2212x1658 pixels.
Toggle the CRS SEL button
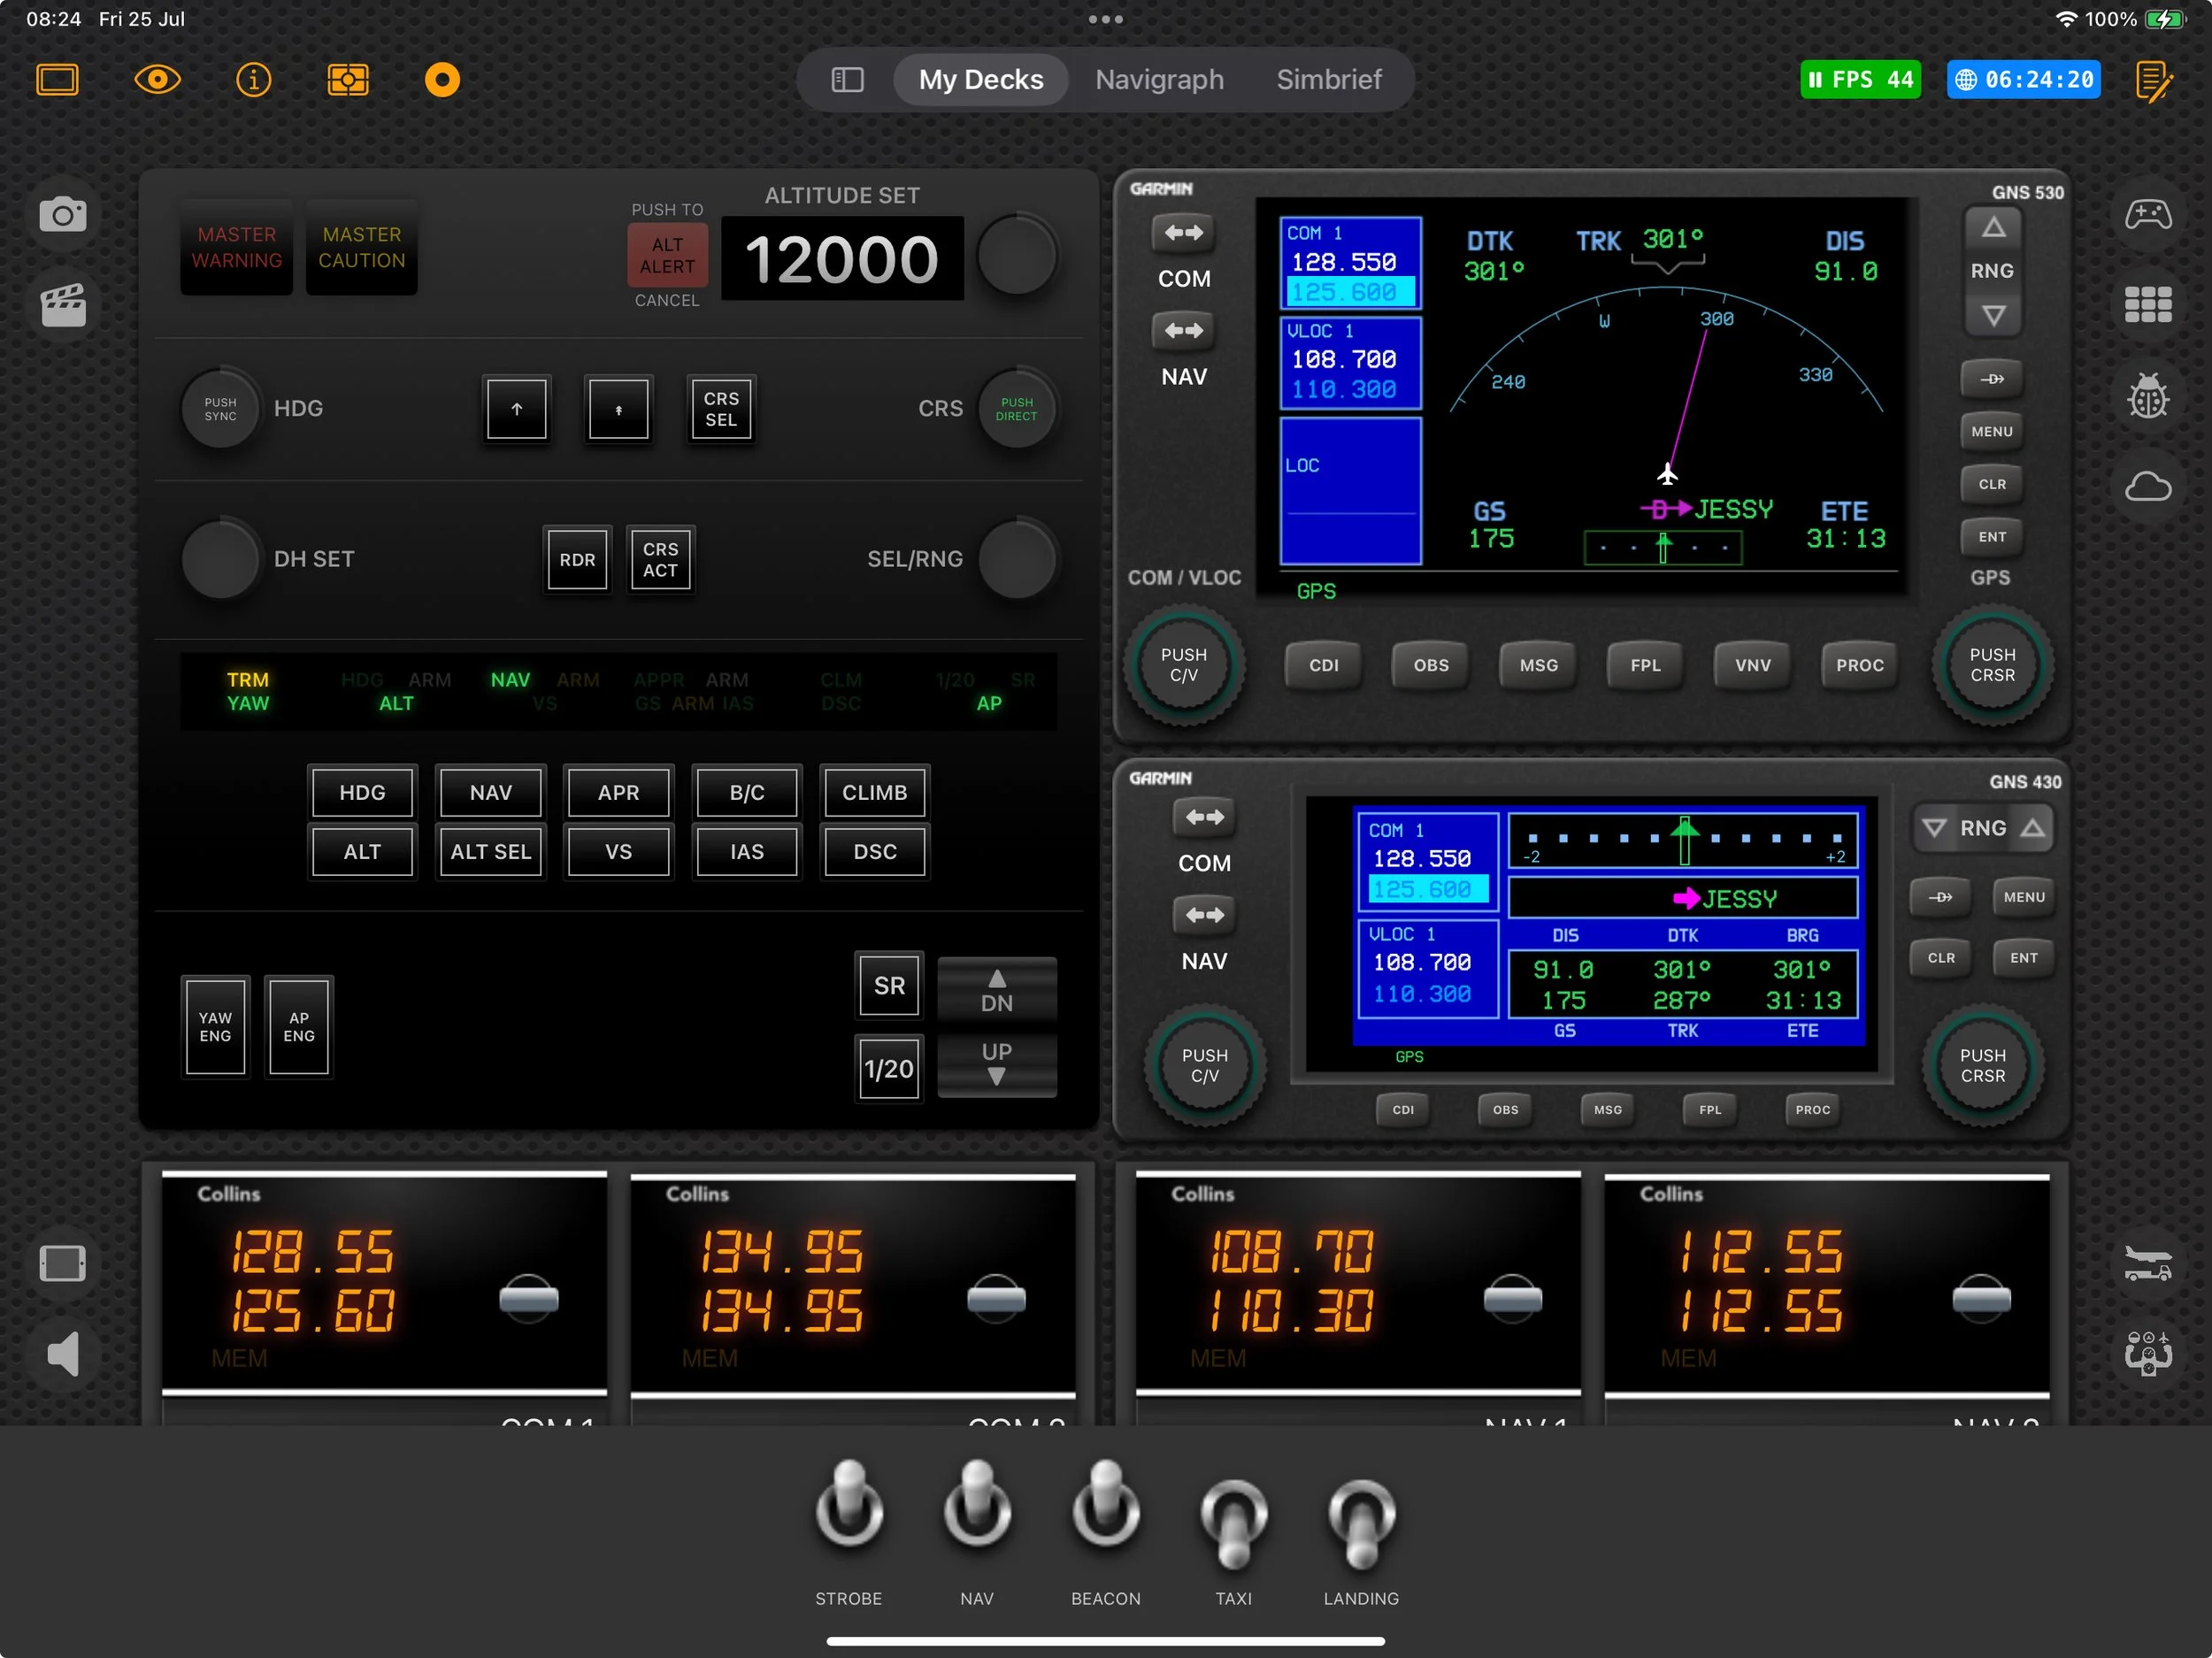tap(721, 409)
